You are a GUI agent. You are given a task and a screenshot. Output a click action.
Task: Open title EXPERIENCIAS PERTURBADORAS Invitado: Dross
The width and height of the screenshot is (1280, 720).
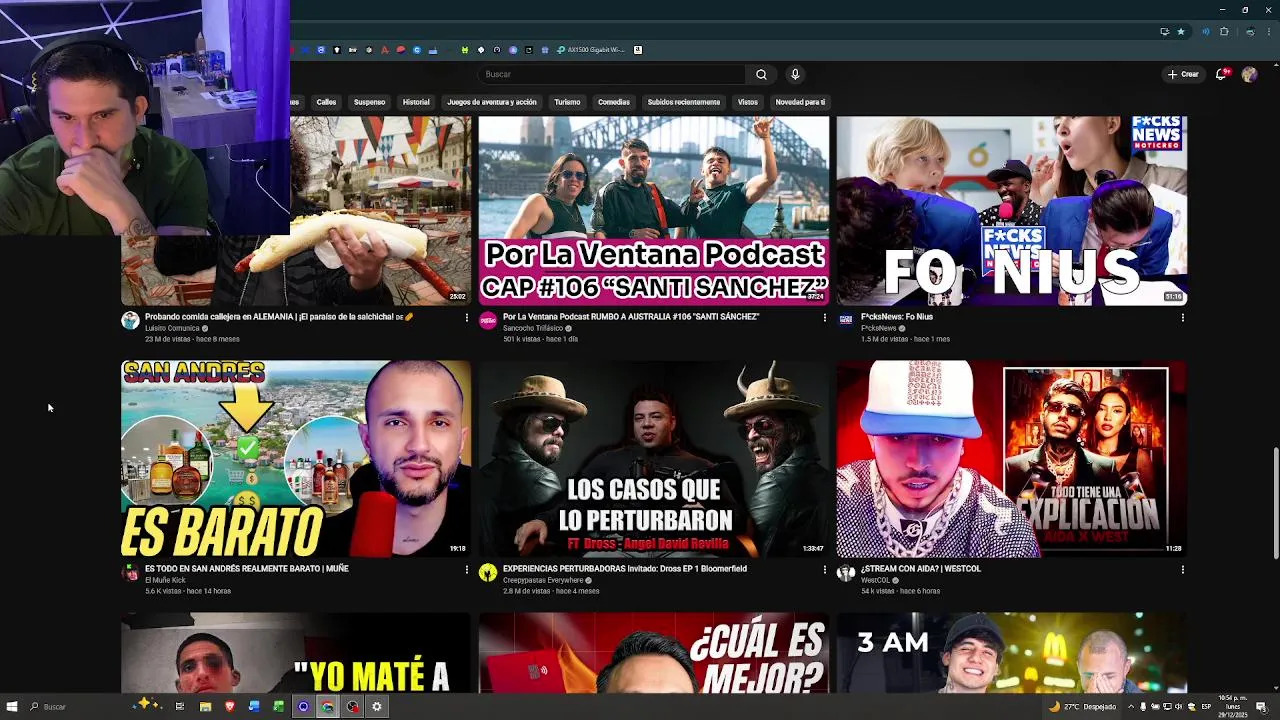coord(625,569)
